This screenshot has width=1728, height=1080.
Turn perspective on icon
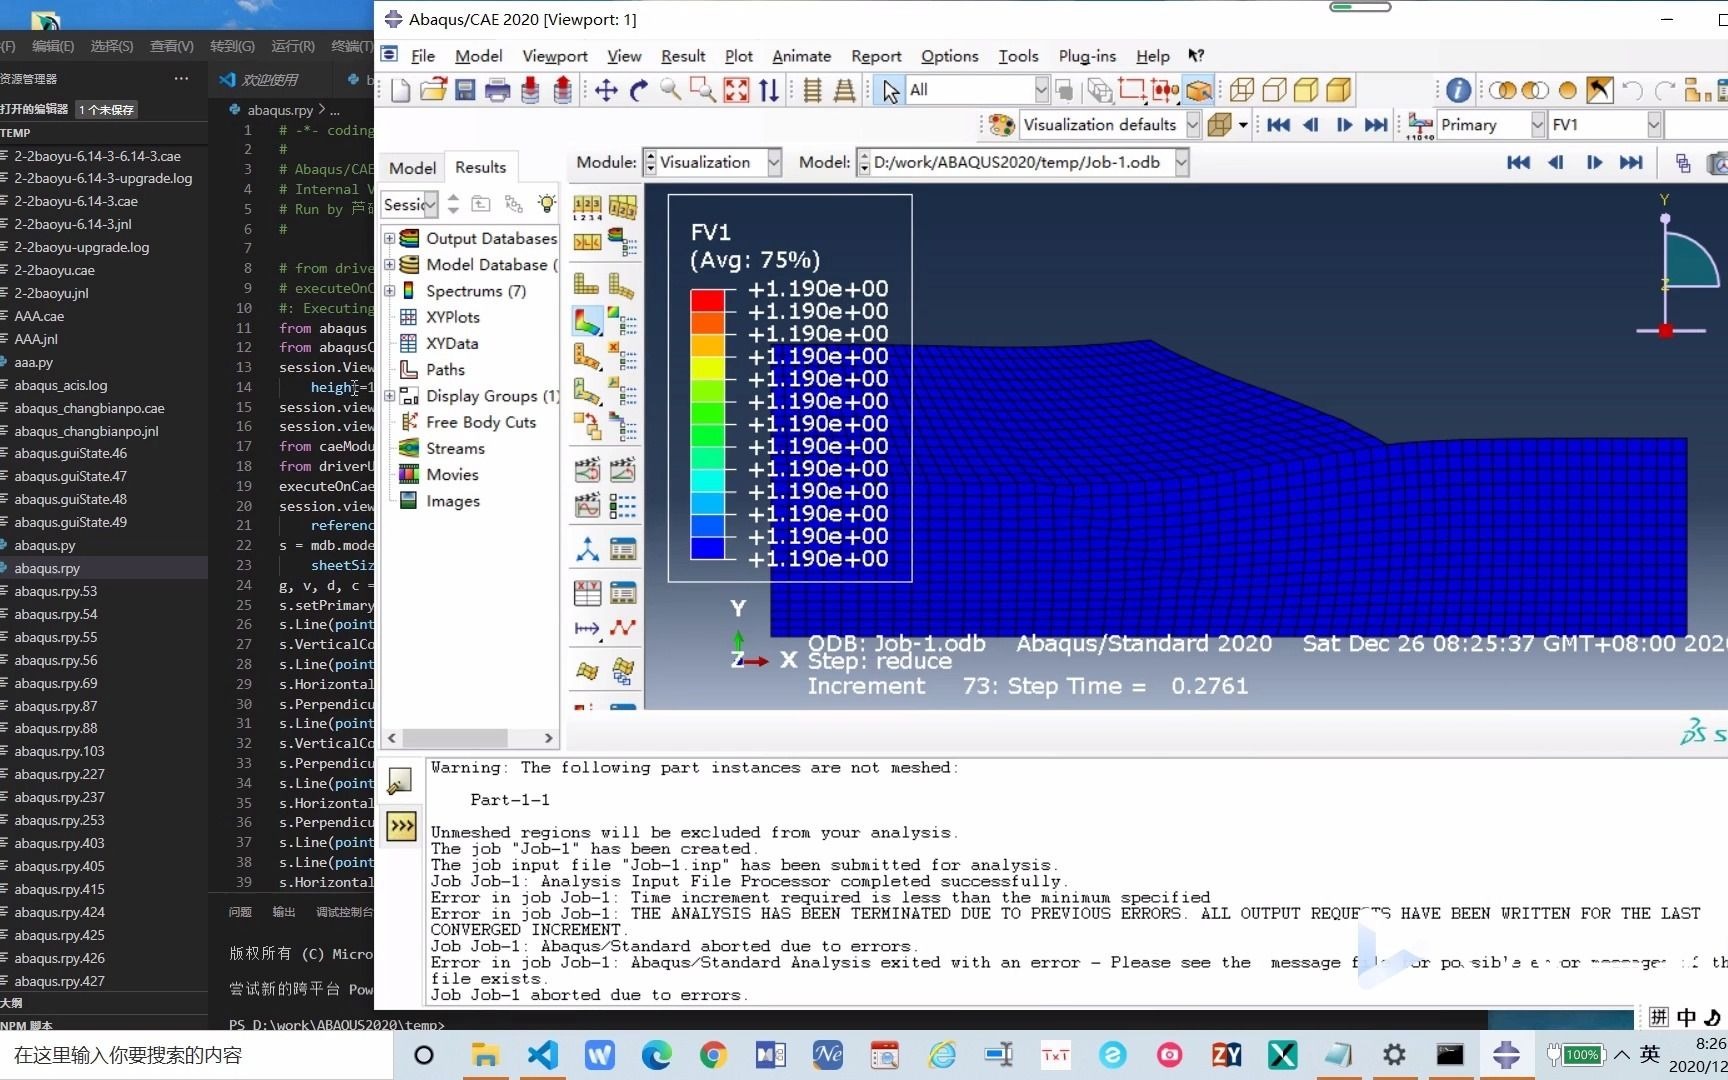[844, 91]
